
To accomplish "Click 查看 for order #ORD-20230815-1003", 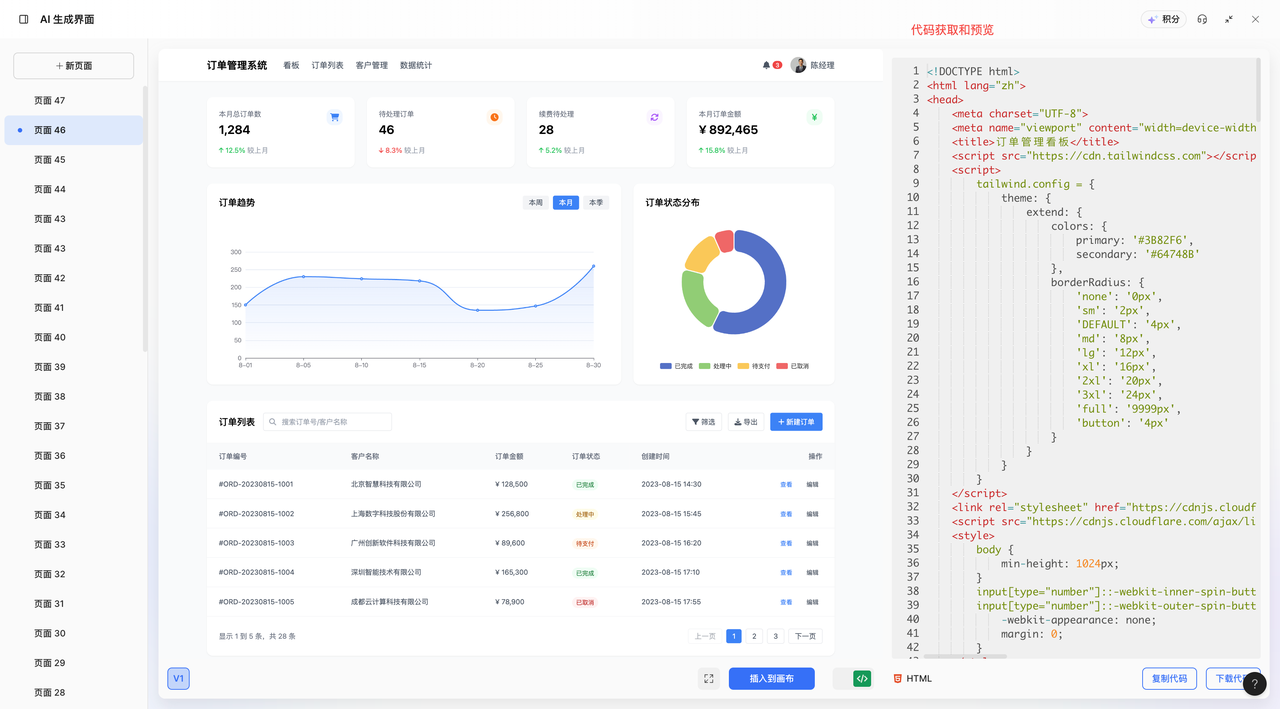I will coord(786,544).
